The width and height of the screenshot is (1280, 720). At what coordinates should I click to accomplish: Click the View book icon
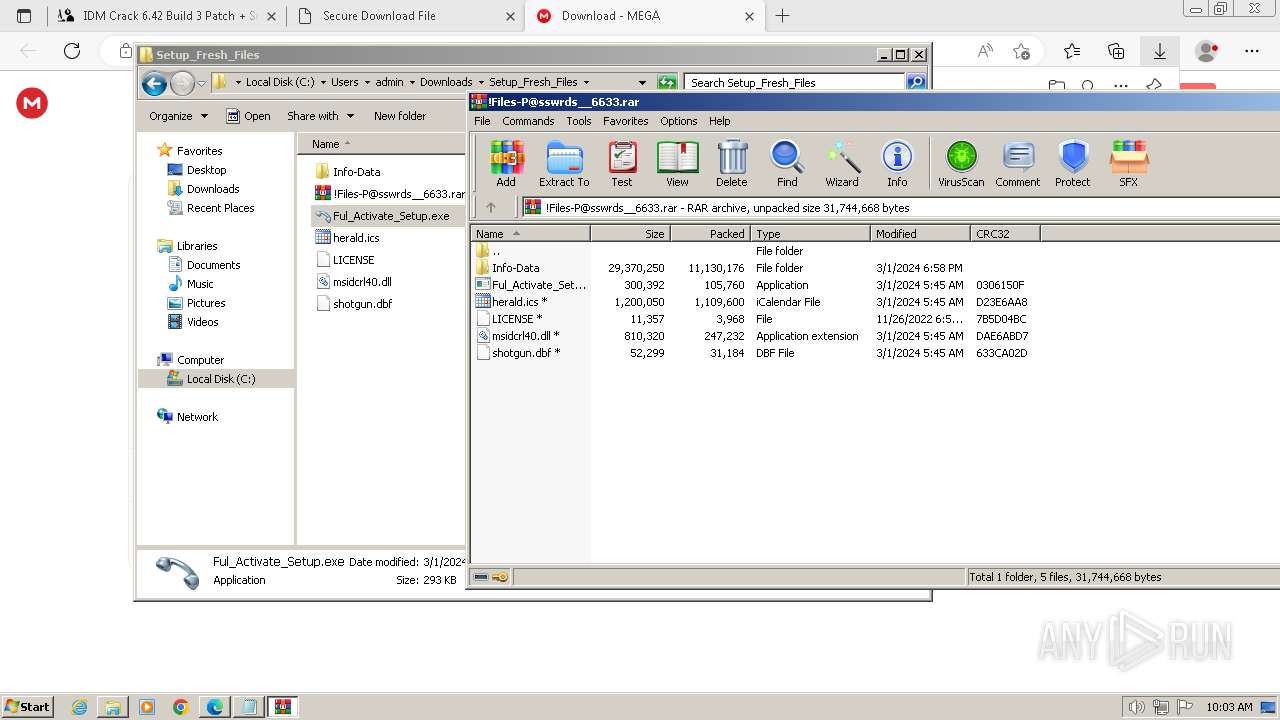click(x=677, y=163)
